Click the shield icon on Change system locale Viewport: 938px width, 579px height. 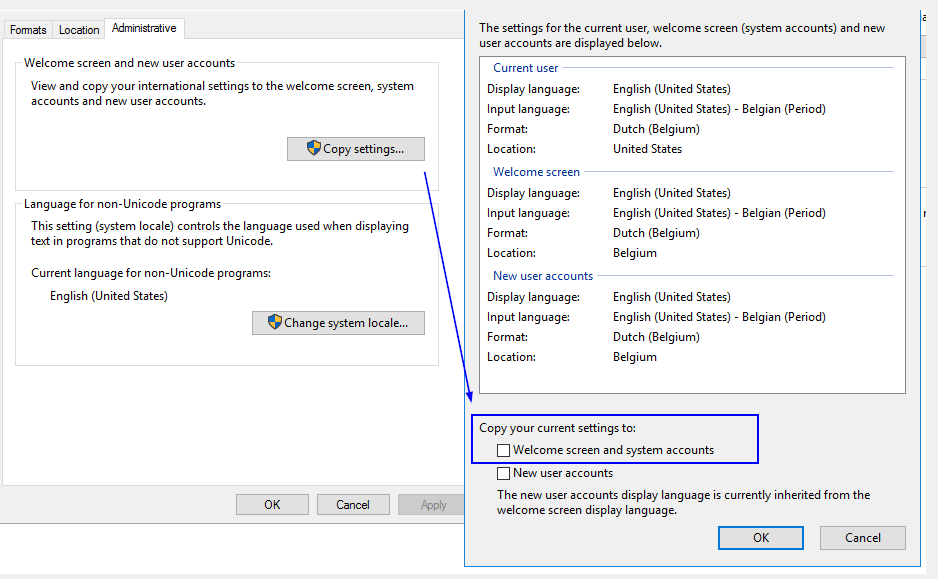(274, 322)
